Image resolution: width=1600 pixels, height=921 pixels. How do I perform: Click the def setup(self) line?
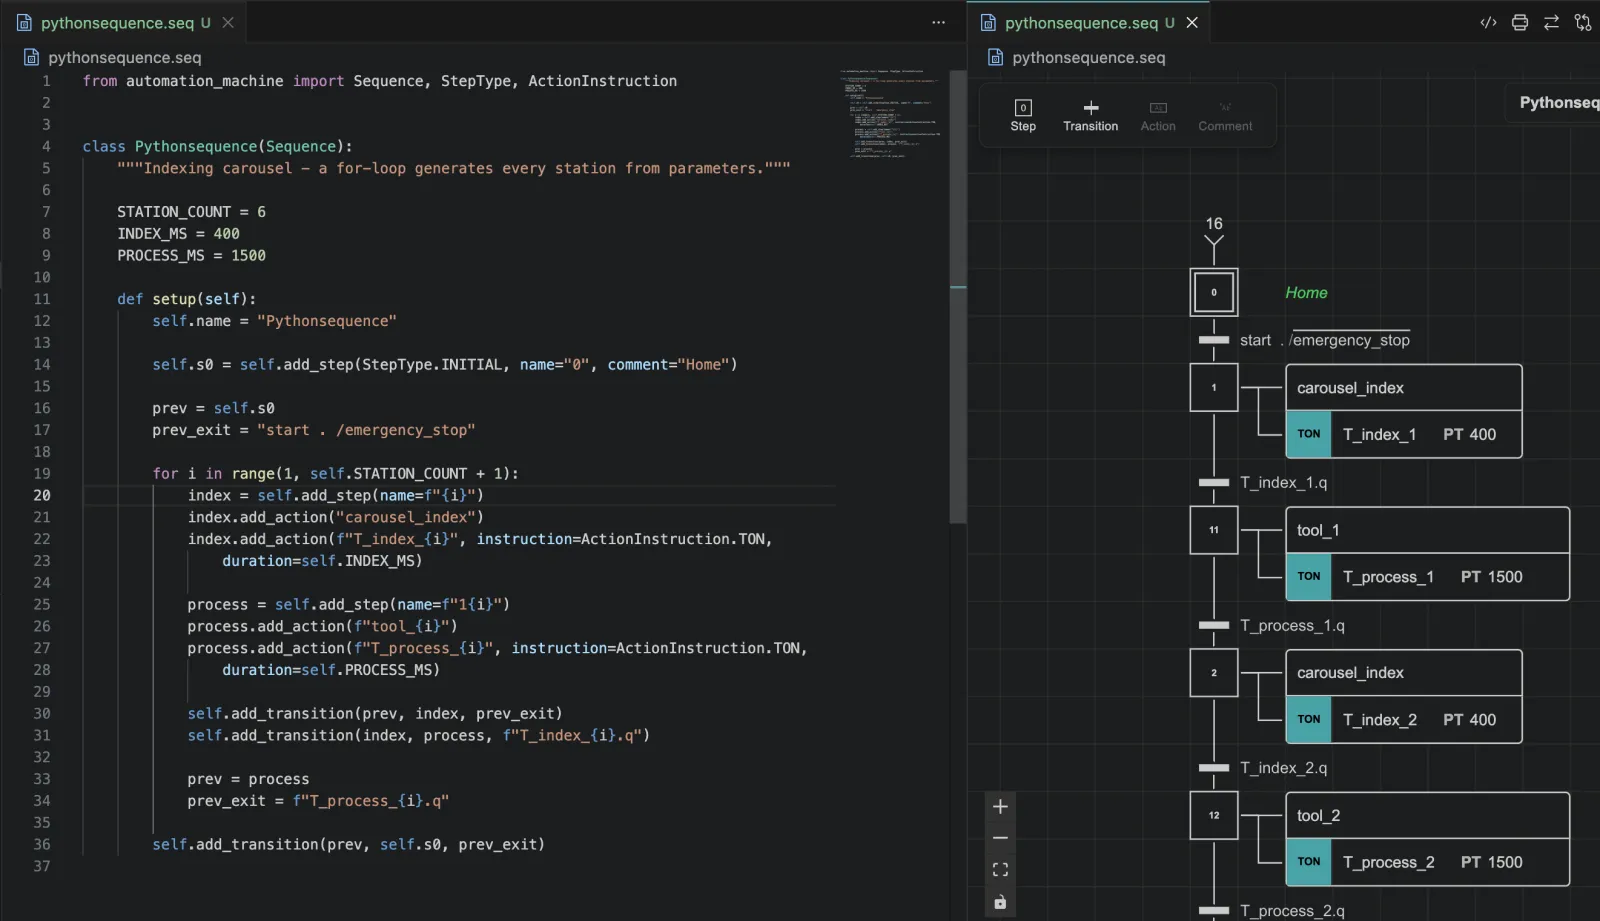[186, 299]
